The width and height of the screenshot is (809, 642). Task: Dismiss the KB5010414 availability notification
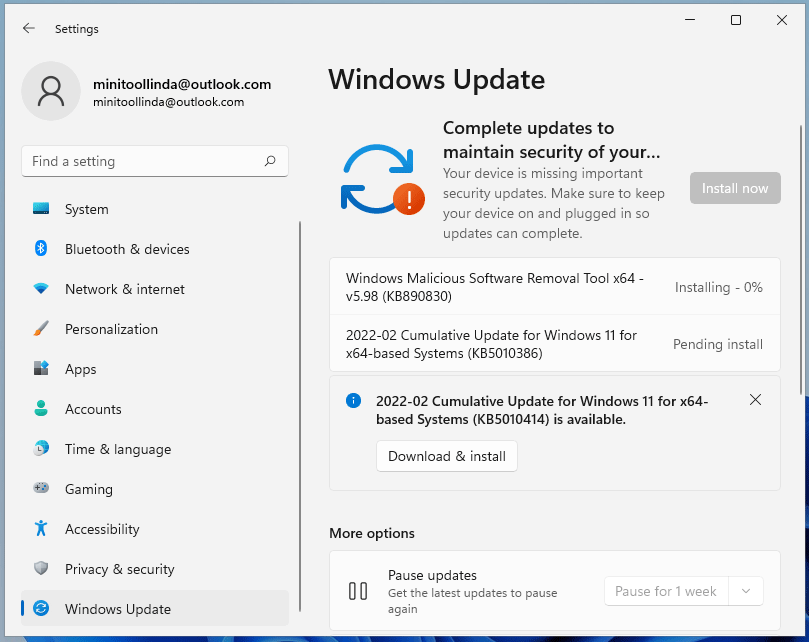[755, 399]
